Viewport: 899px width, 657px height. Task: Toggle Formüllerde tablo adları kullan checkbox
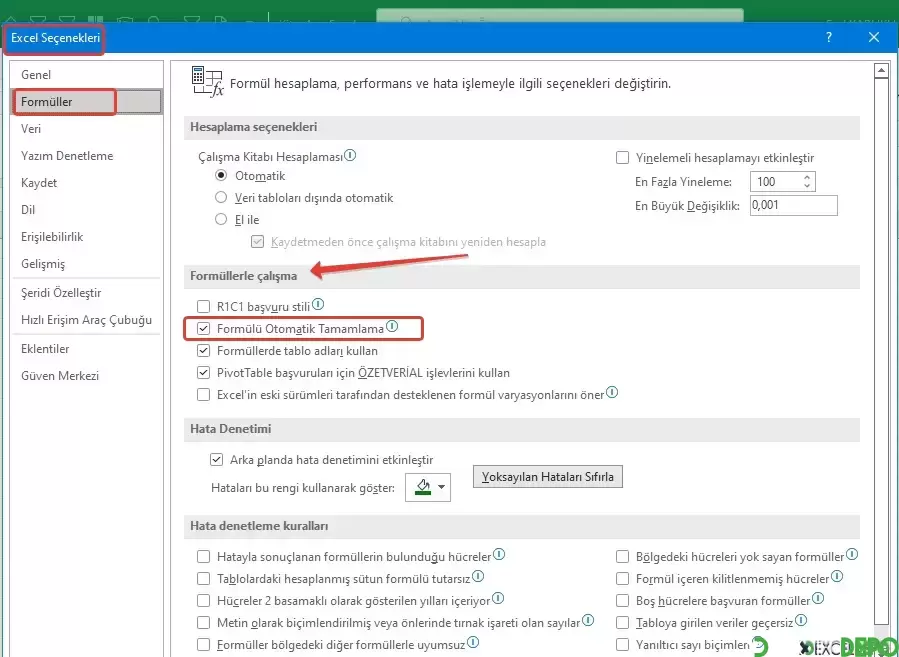tap(204, 350)
